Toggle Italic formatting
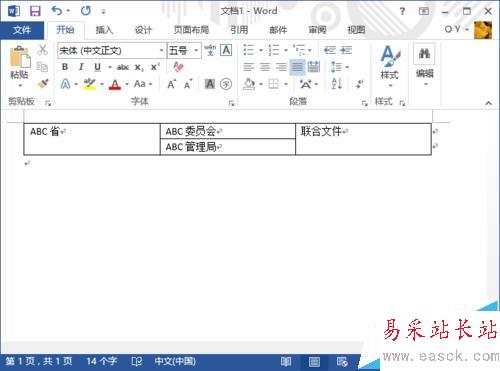 pos(81,67)
